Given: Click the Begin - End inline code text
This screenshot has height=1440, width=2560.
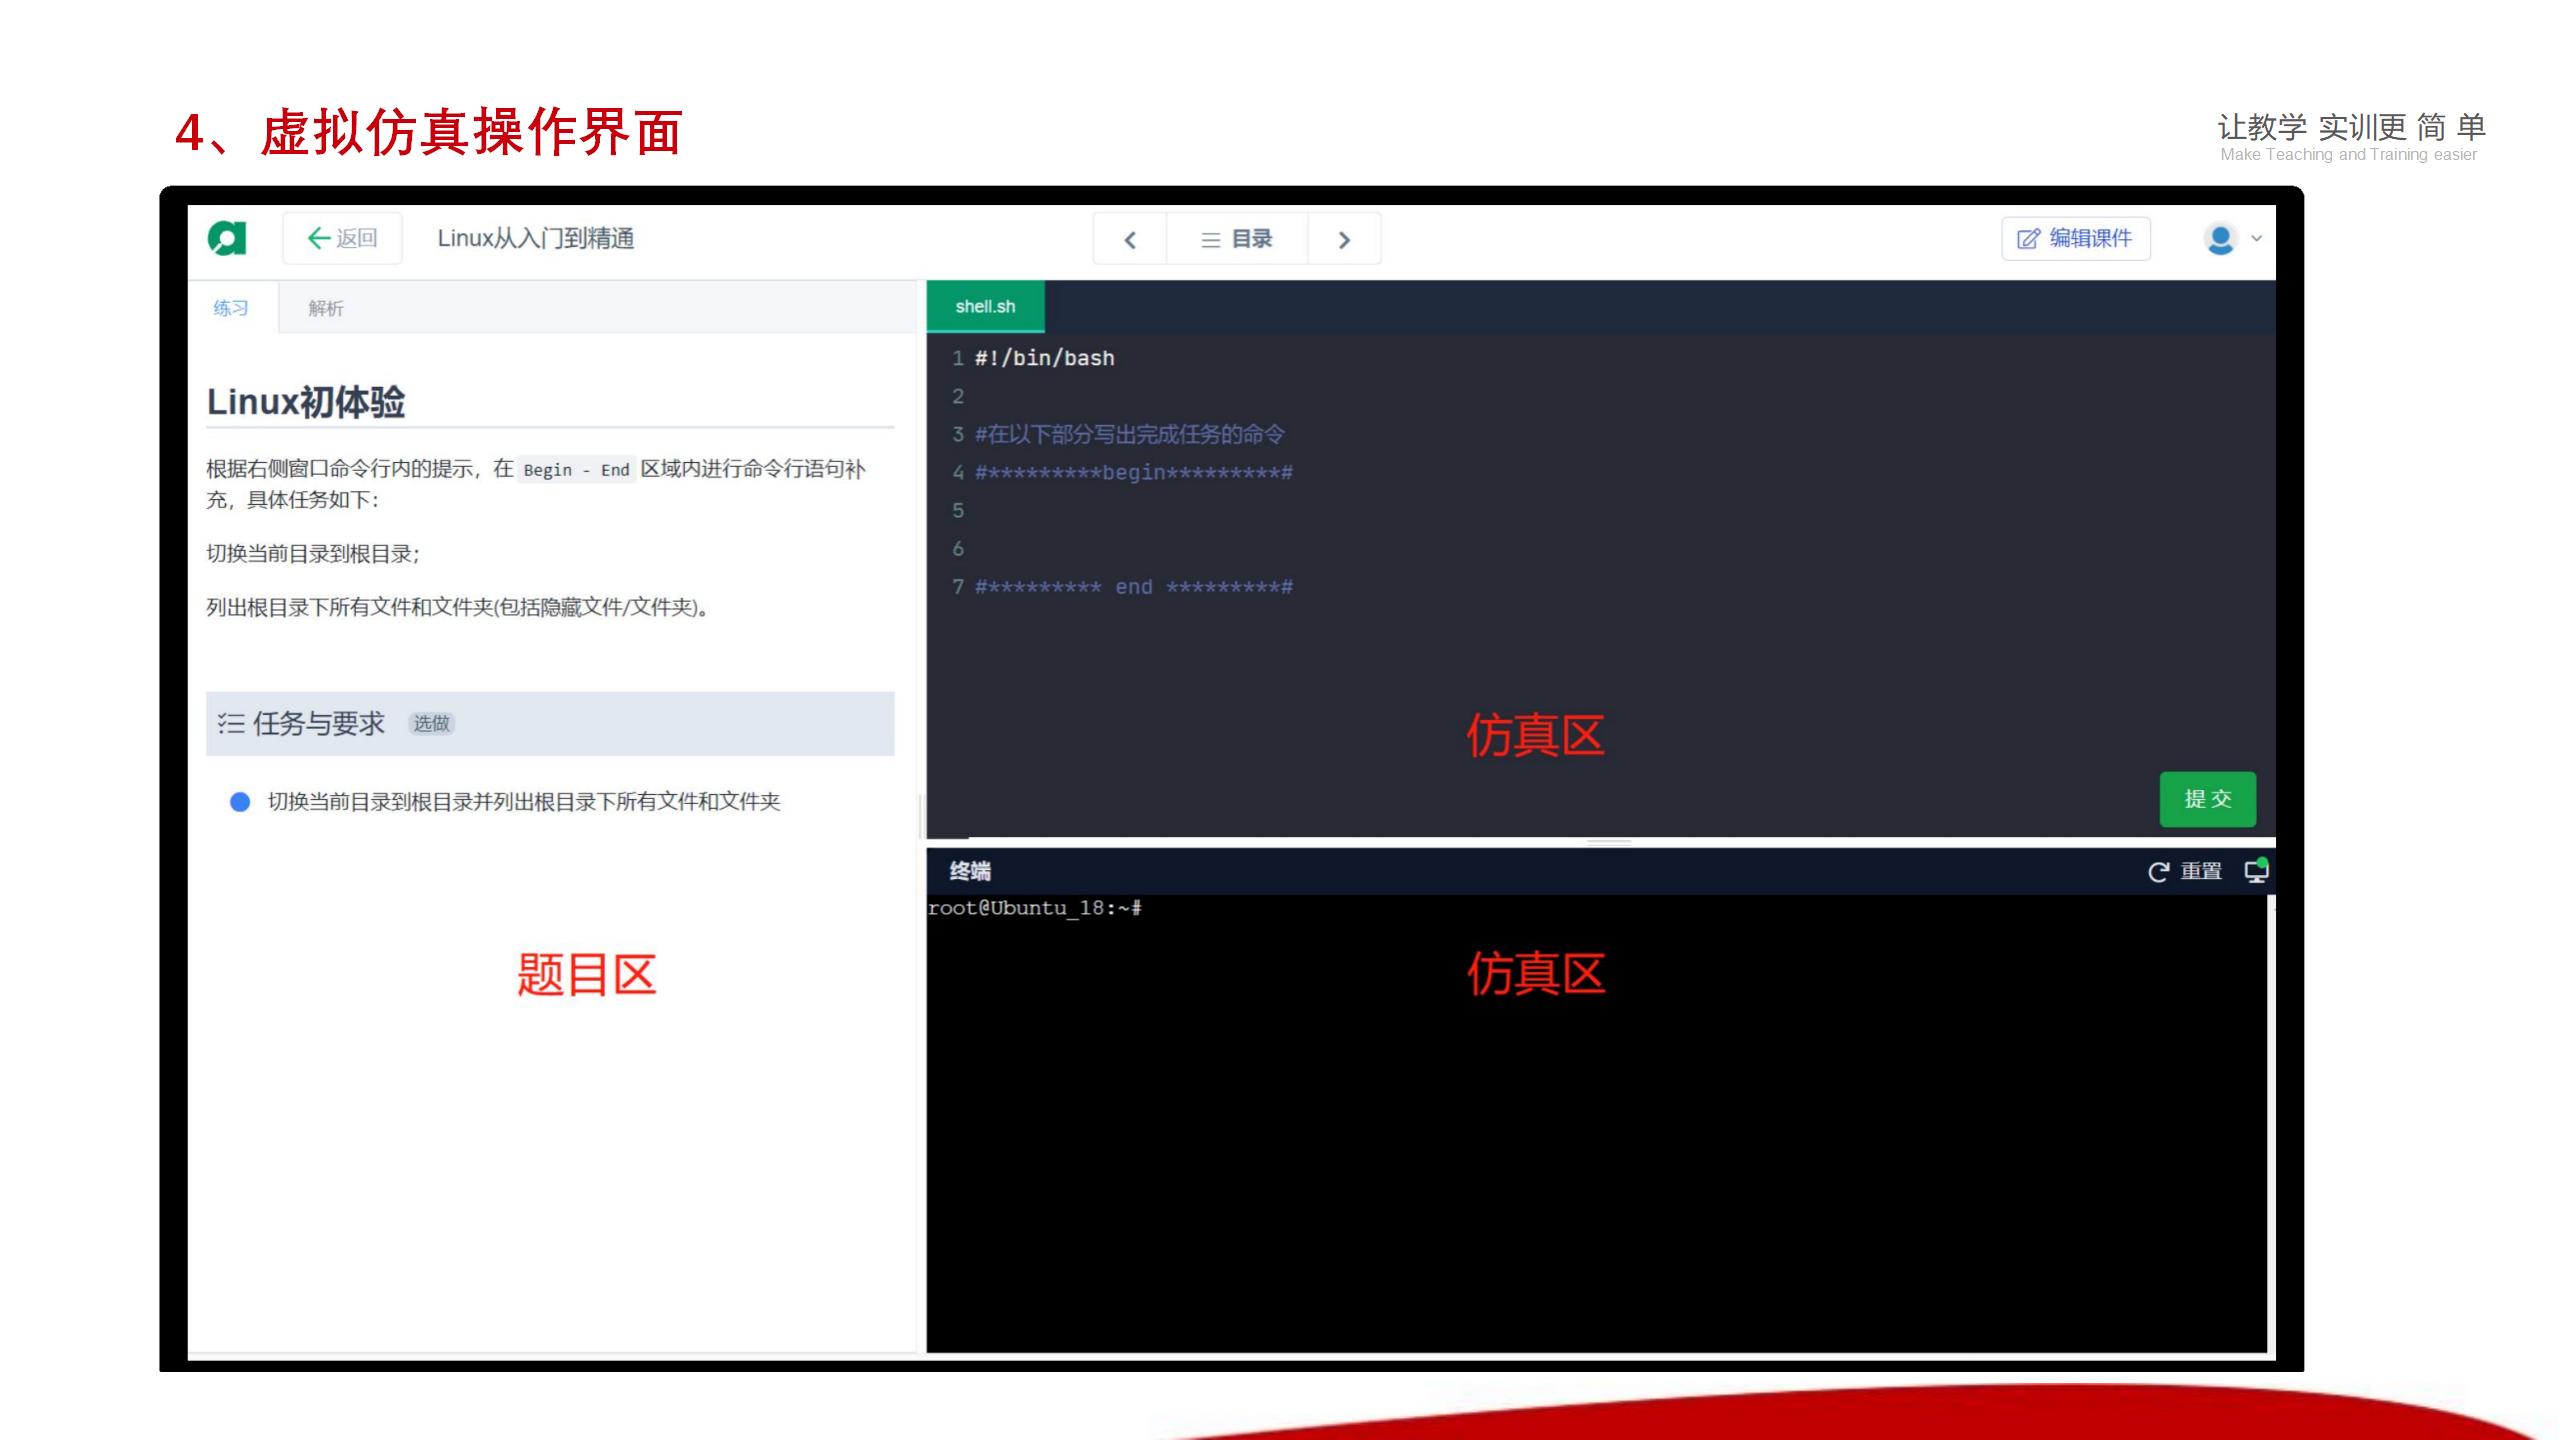Looking at the screenshot, I should (x=576, y=470).
